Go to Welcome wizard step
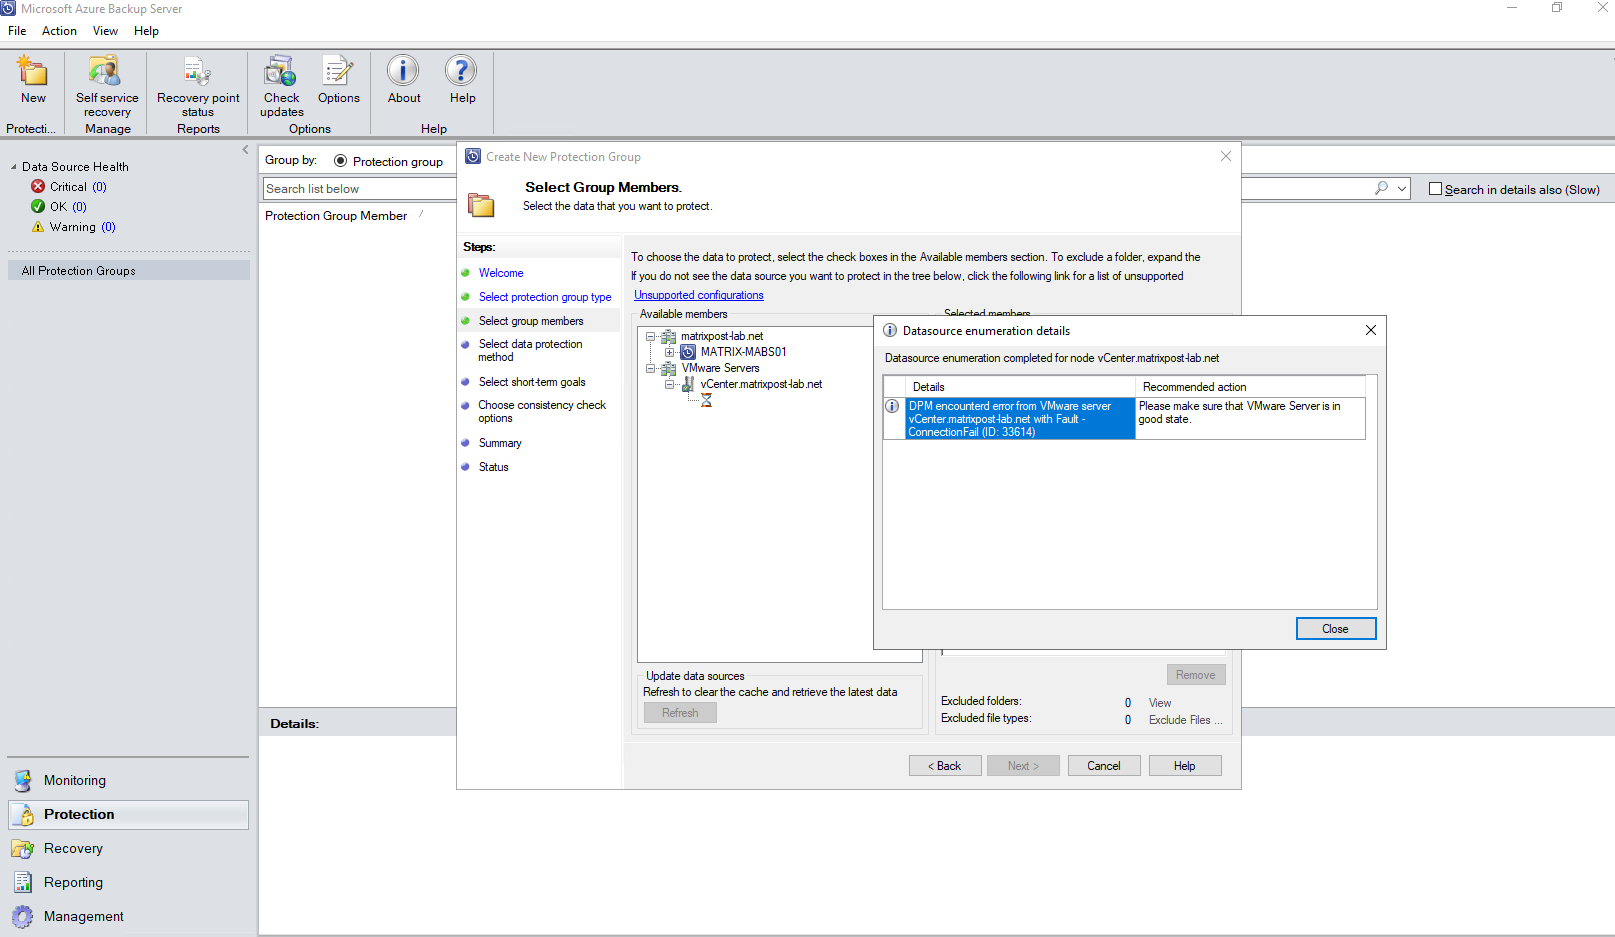Image resolution: width=1615 pixels, height=937 pixels. [501, 273]
